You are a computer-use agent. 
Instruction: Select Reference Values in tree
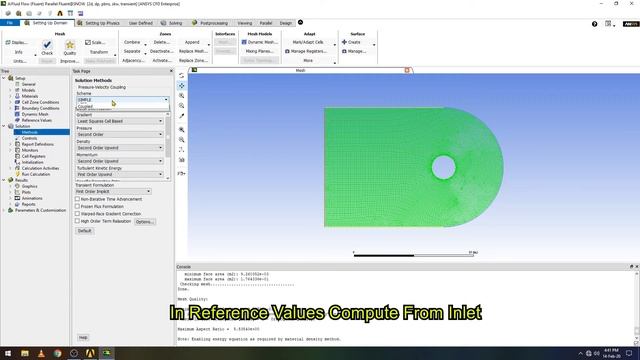(x=36, y=120)
